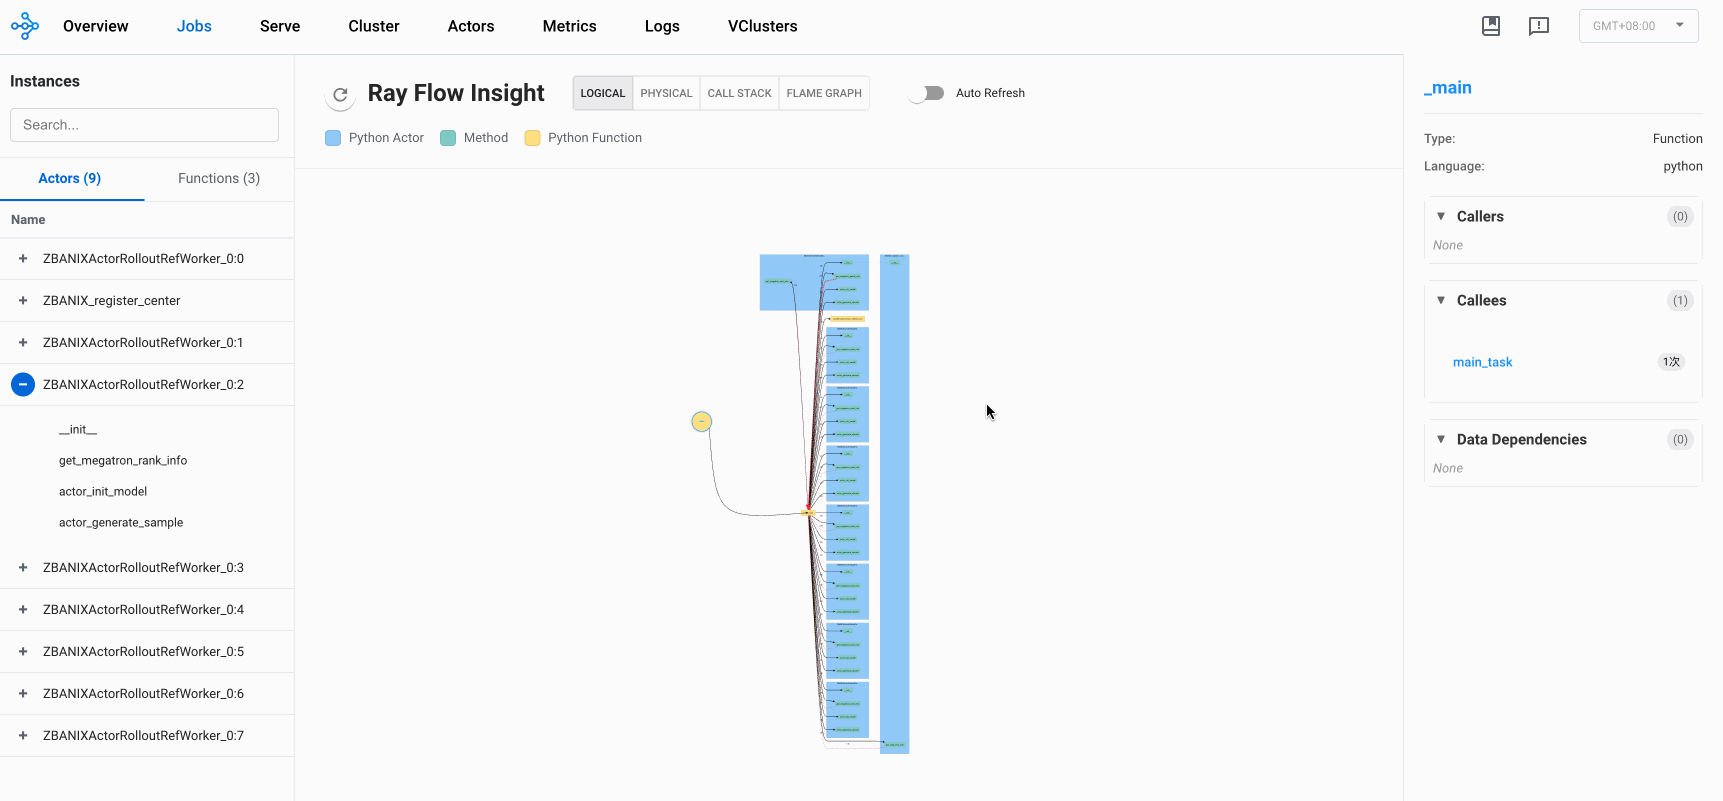Collapse ZBANIXActorRolloutRefWorker_0:2 row
1723x801 pixels.
23,385
